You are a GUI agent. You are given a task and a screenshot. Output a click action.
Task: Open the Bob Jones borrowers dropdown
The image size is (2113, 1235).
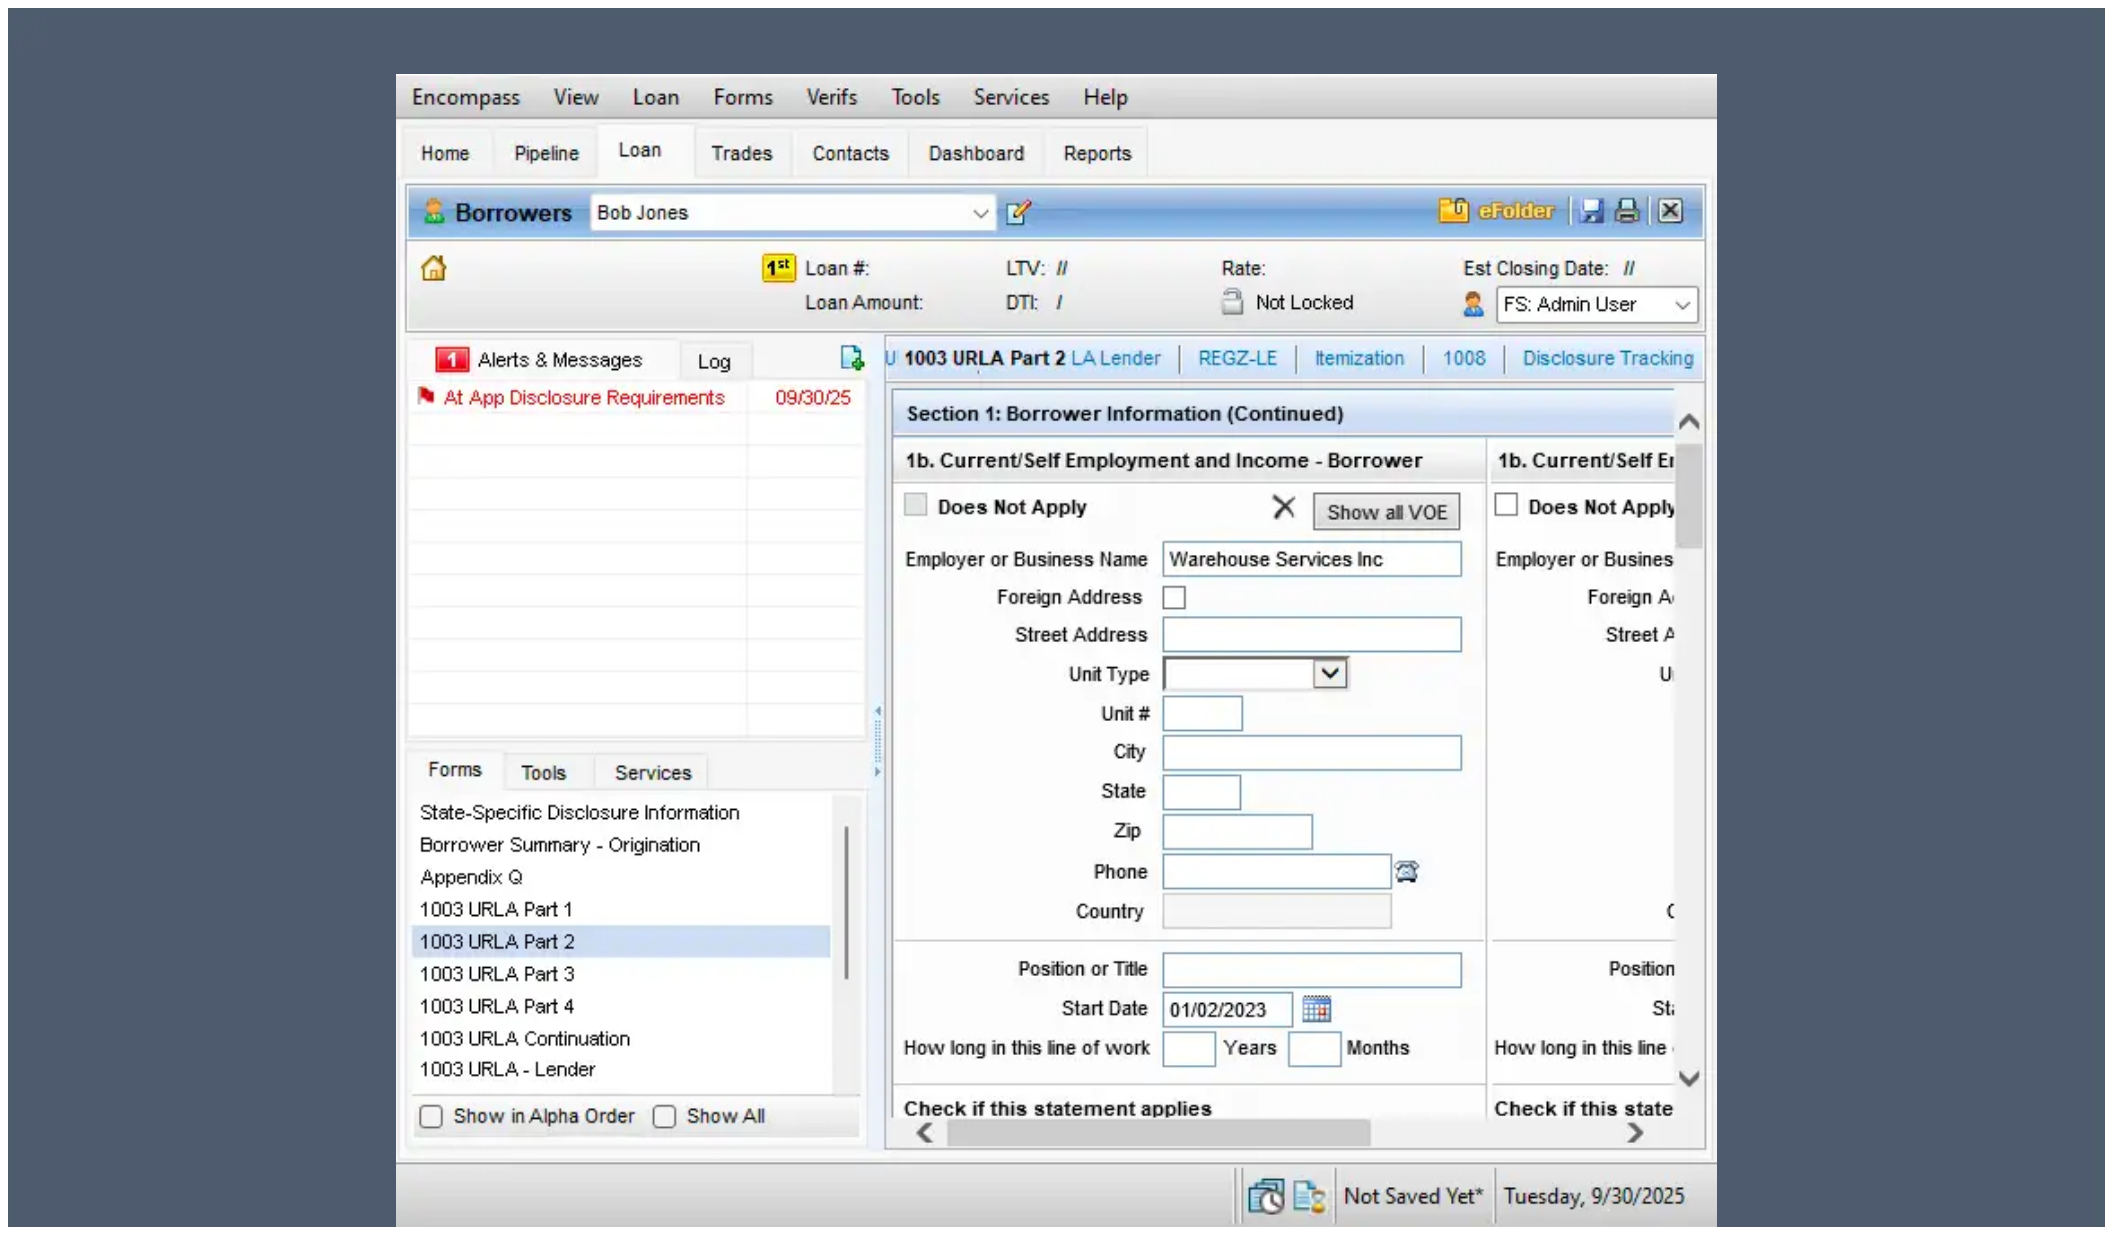978,213
